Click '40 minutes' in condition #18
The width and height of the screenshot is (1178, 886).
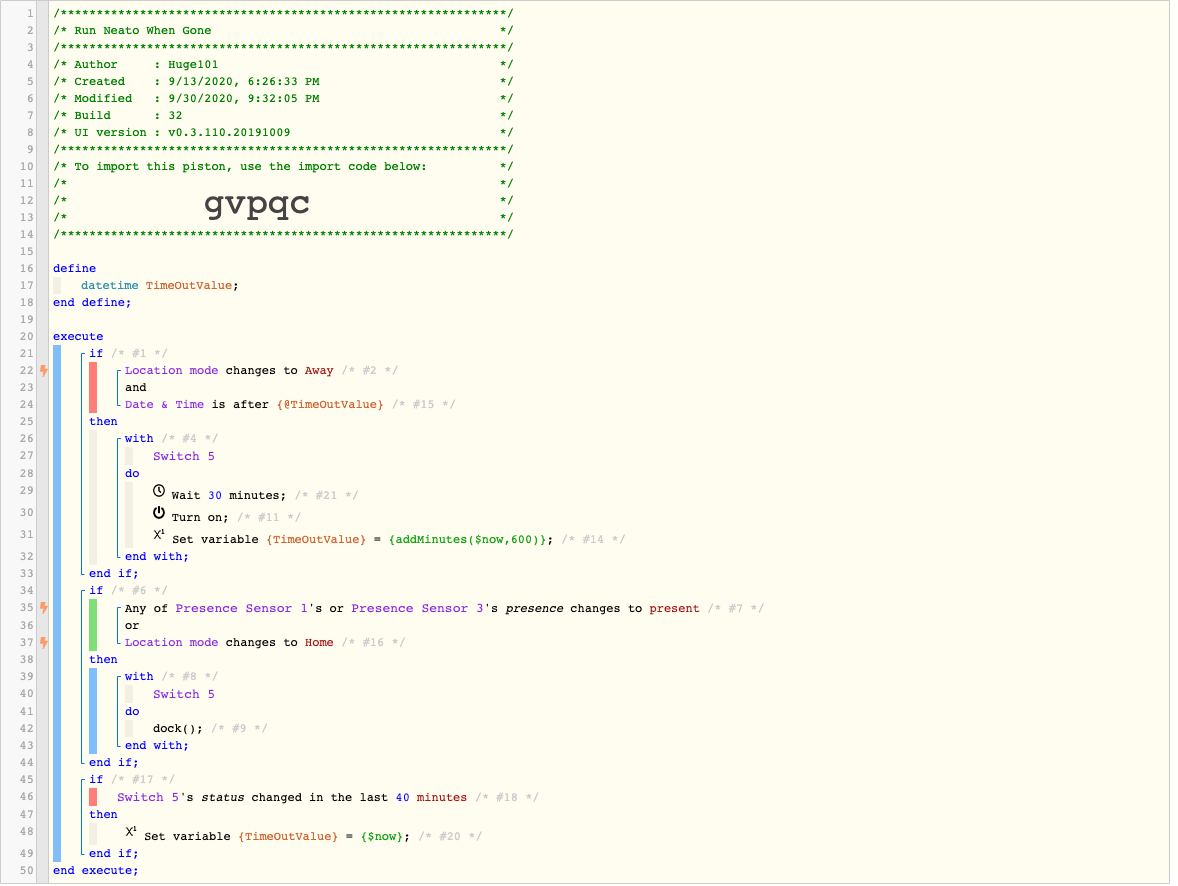[431, 797]
